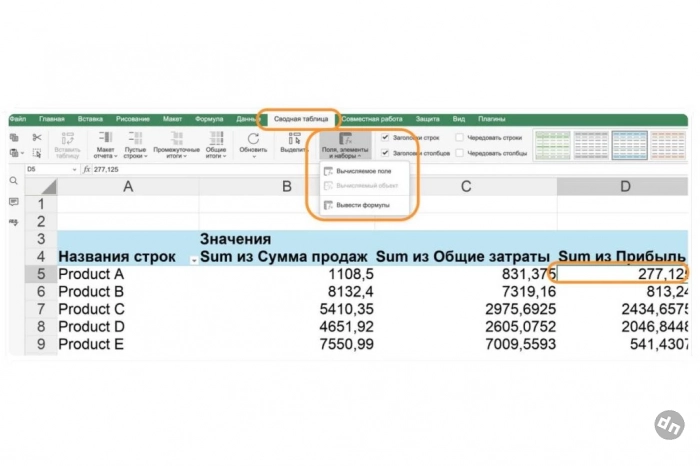The image size is (700, 466).
Task: Switch to the Формула tab
Action: 209,118
